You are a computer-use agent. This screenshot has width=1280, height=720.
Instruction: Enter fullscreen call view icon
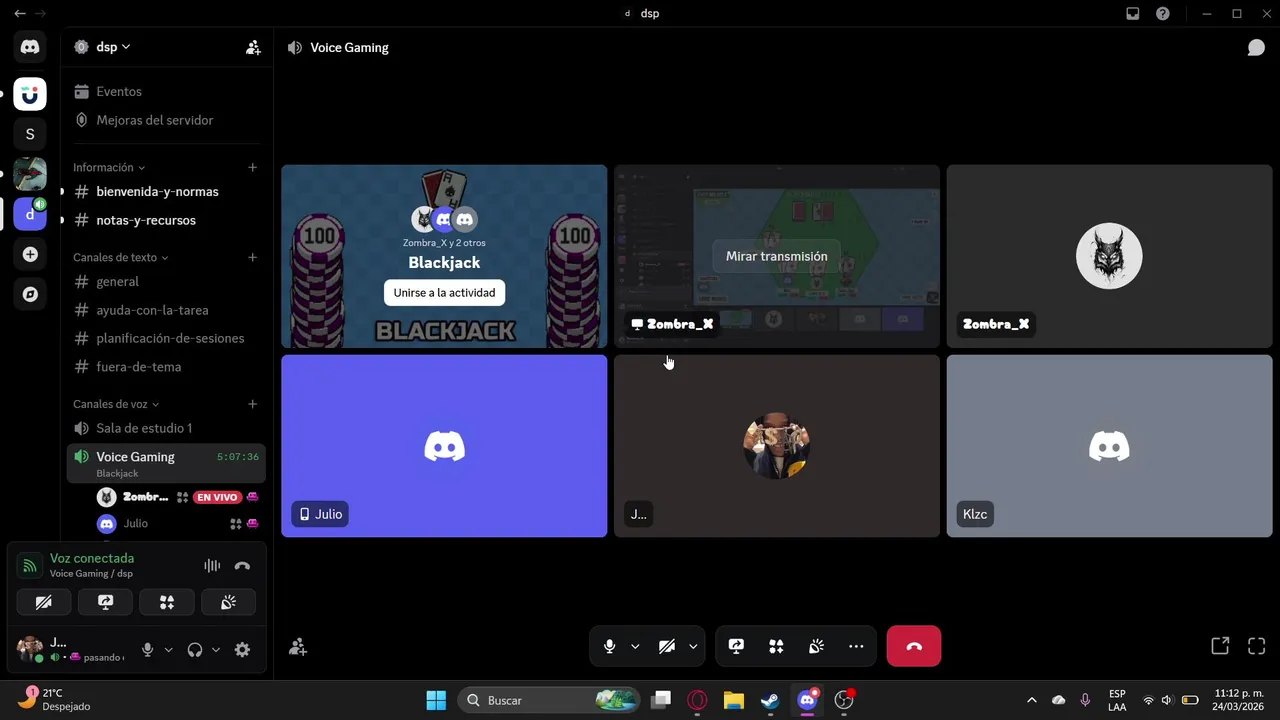1257,646
